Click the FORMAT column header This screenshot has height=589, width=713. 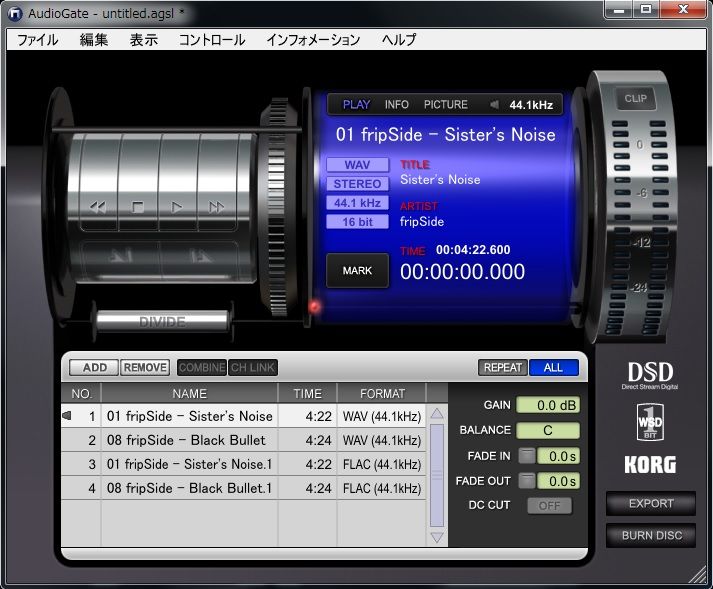click(382, 393)
